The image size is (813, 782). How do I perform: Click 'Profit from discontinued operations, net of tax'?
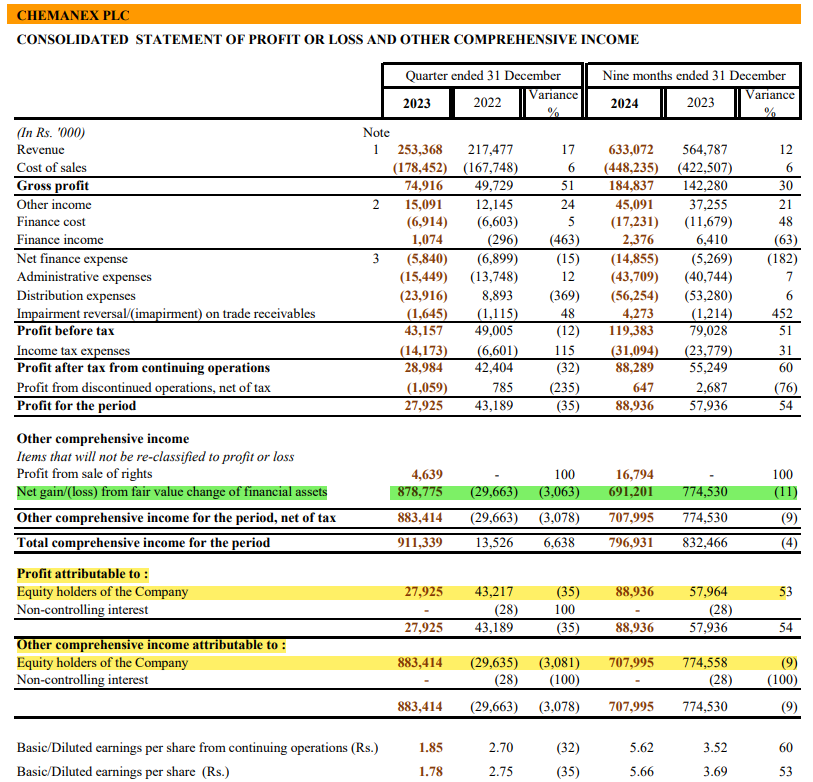coord(144,388)
